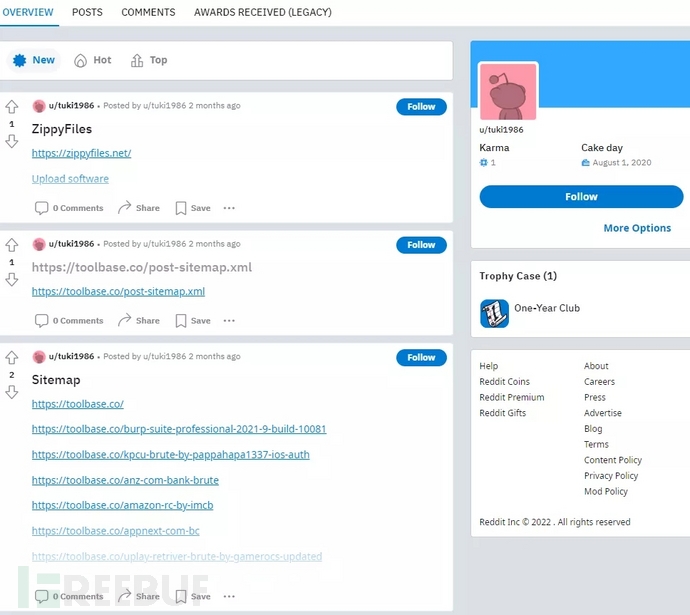Click the ZippyFiles post title

pos(62,129)
